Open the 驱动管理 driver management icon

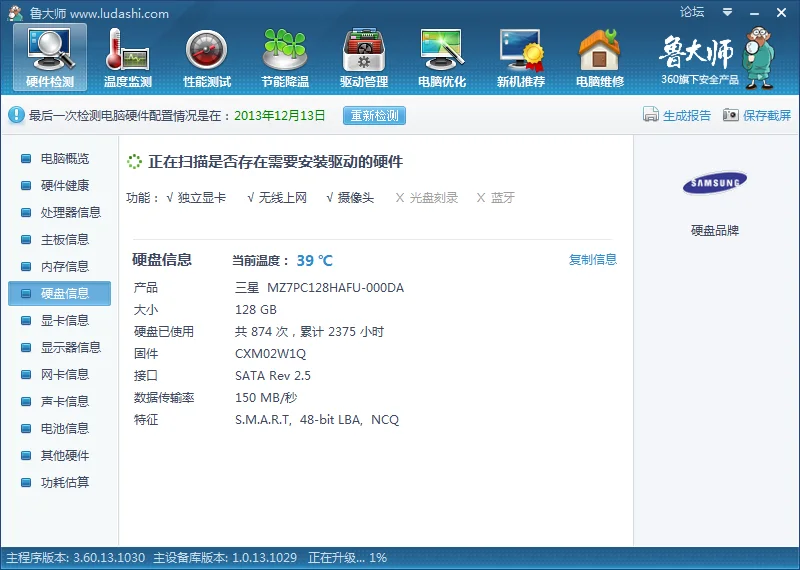(364, 57)
